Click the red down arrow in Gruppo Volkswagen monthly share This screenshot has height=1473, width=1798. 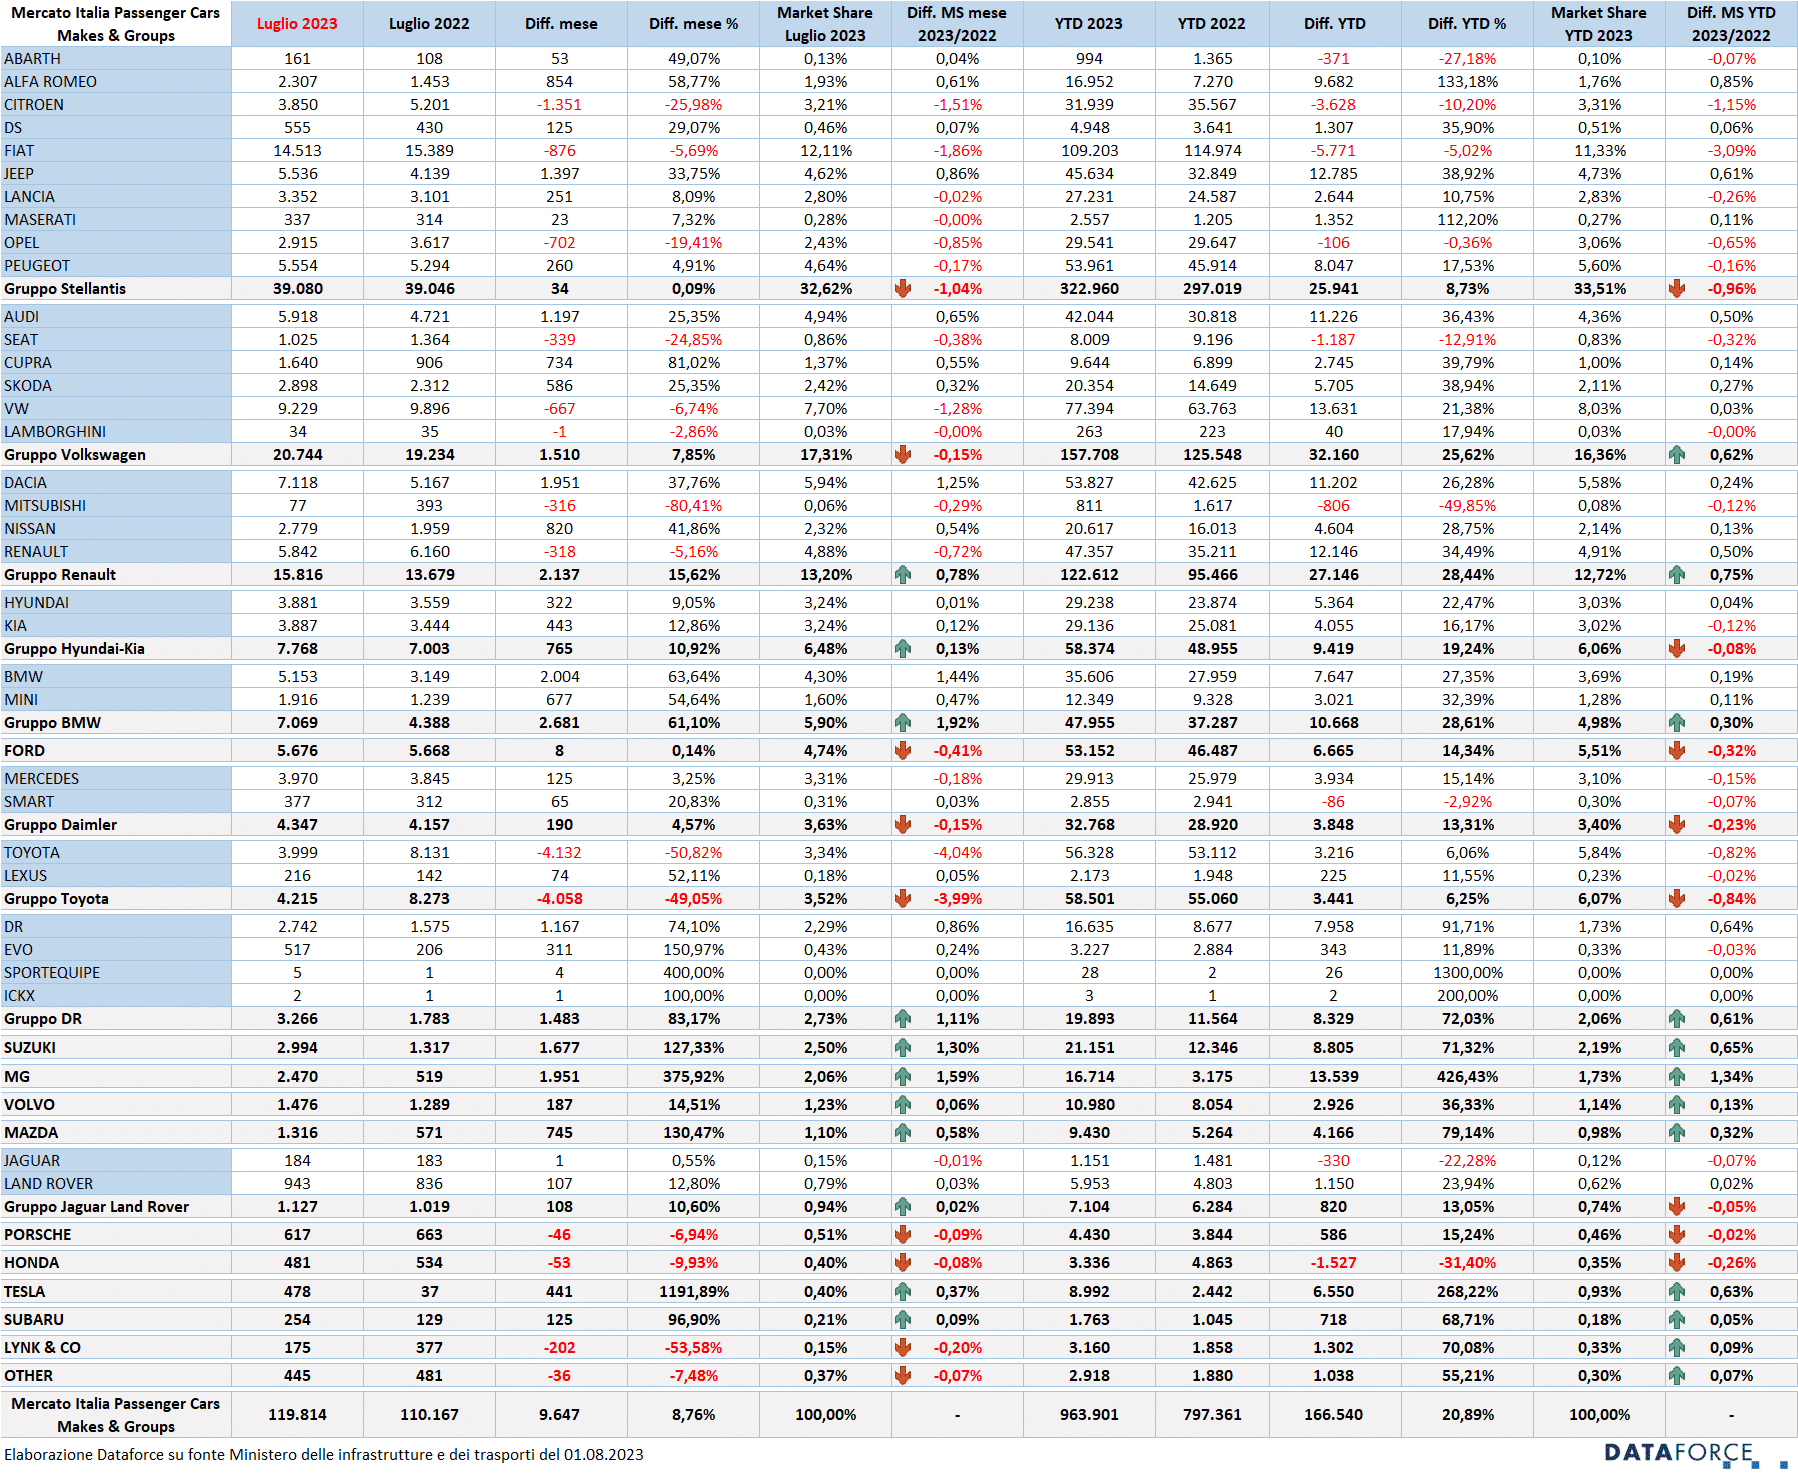[903, 455]
